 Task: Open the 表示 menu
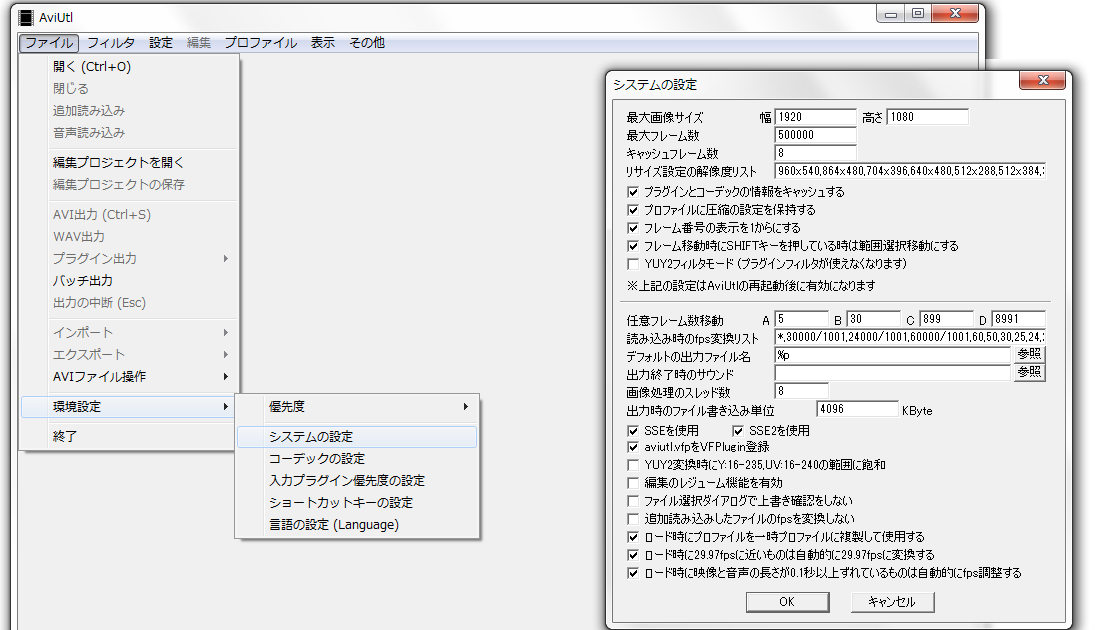(323, 43)
